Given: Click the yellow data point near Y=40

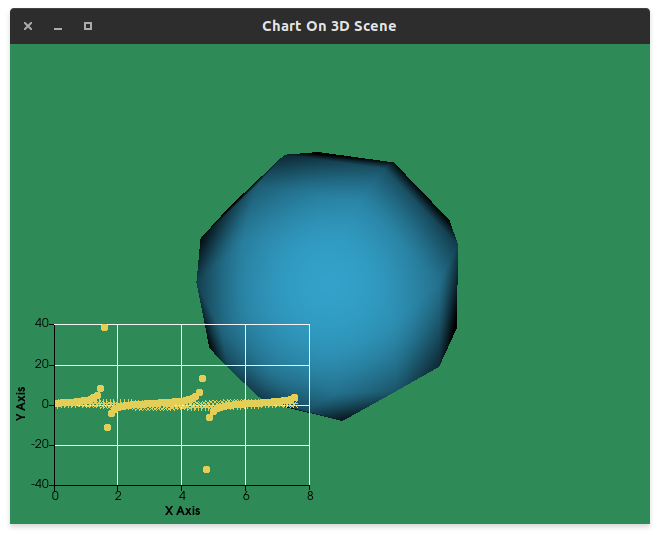Looking at the screenshot, I should (104, 327).
